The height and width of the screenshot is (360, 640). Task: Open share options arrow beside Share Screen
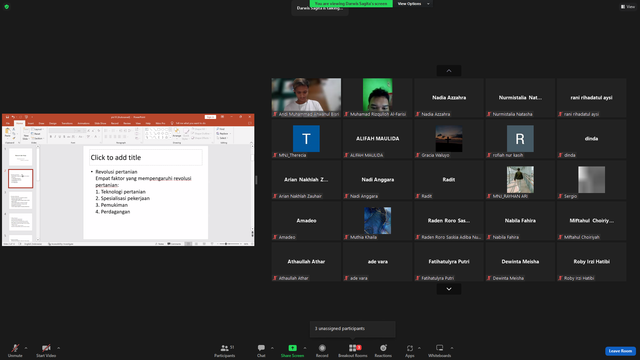tap(304, 348)
